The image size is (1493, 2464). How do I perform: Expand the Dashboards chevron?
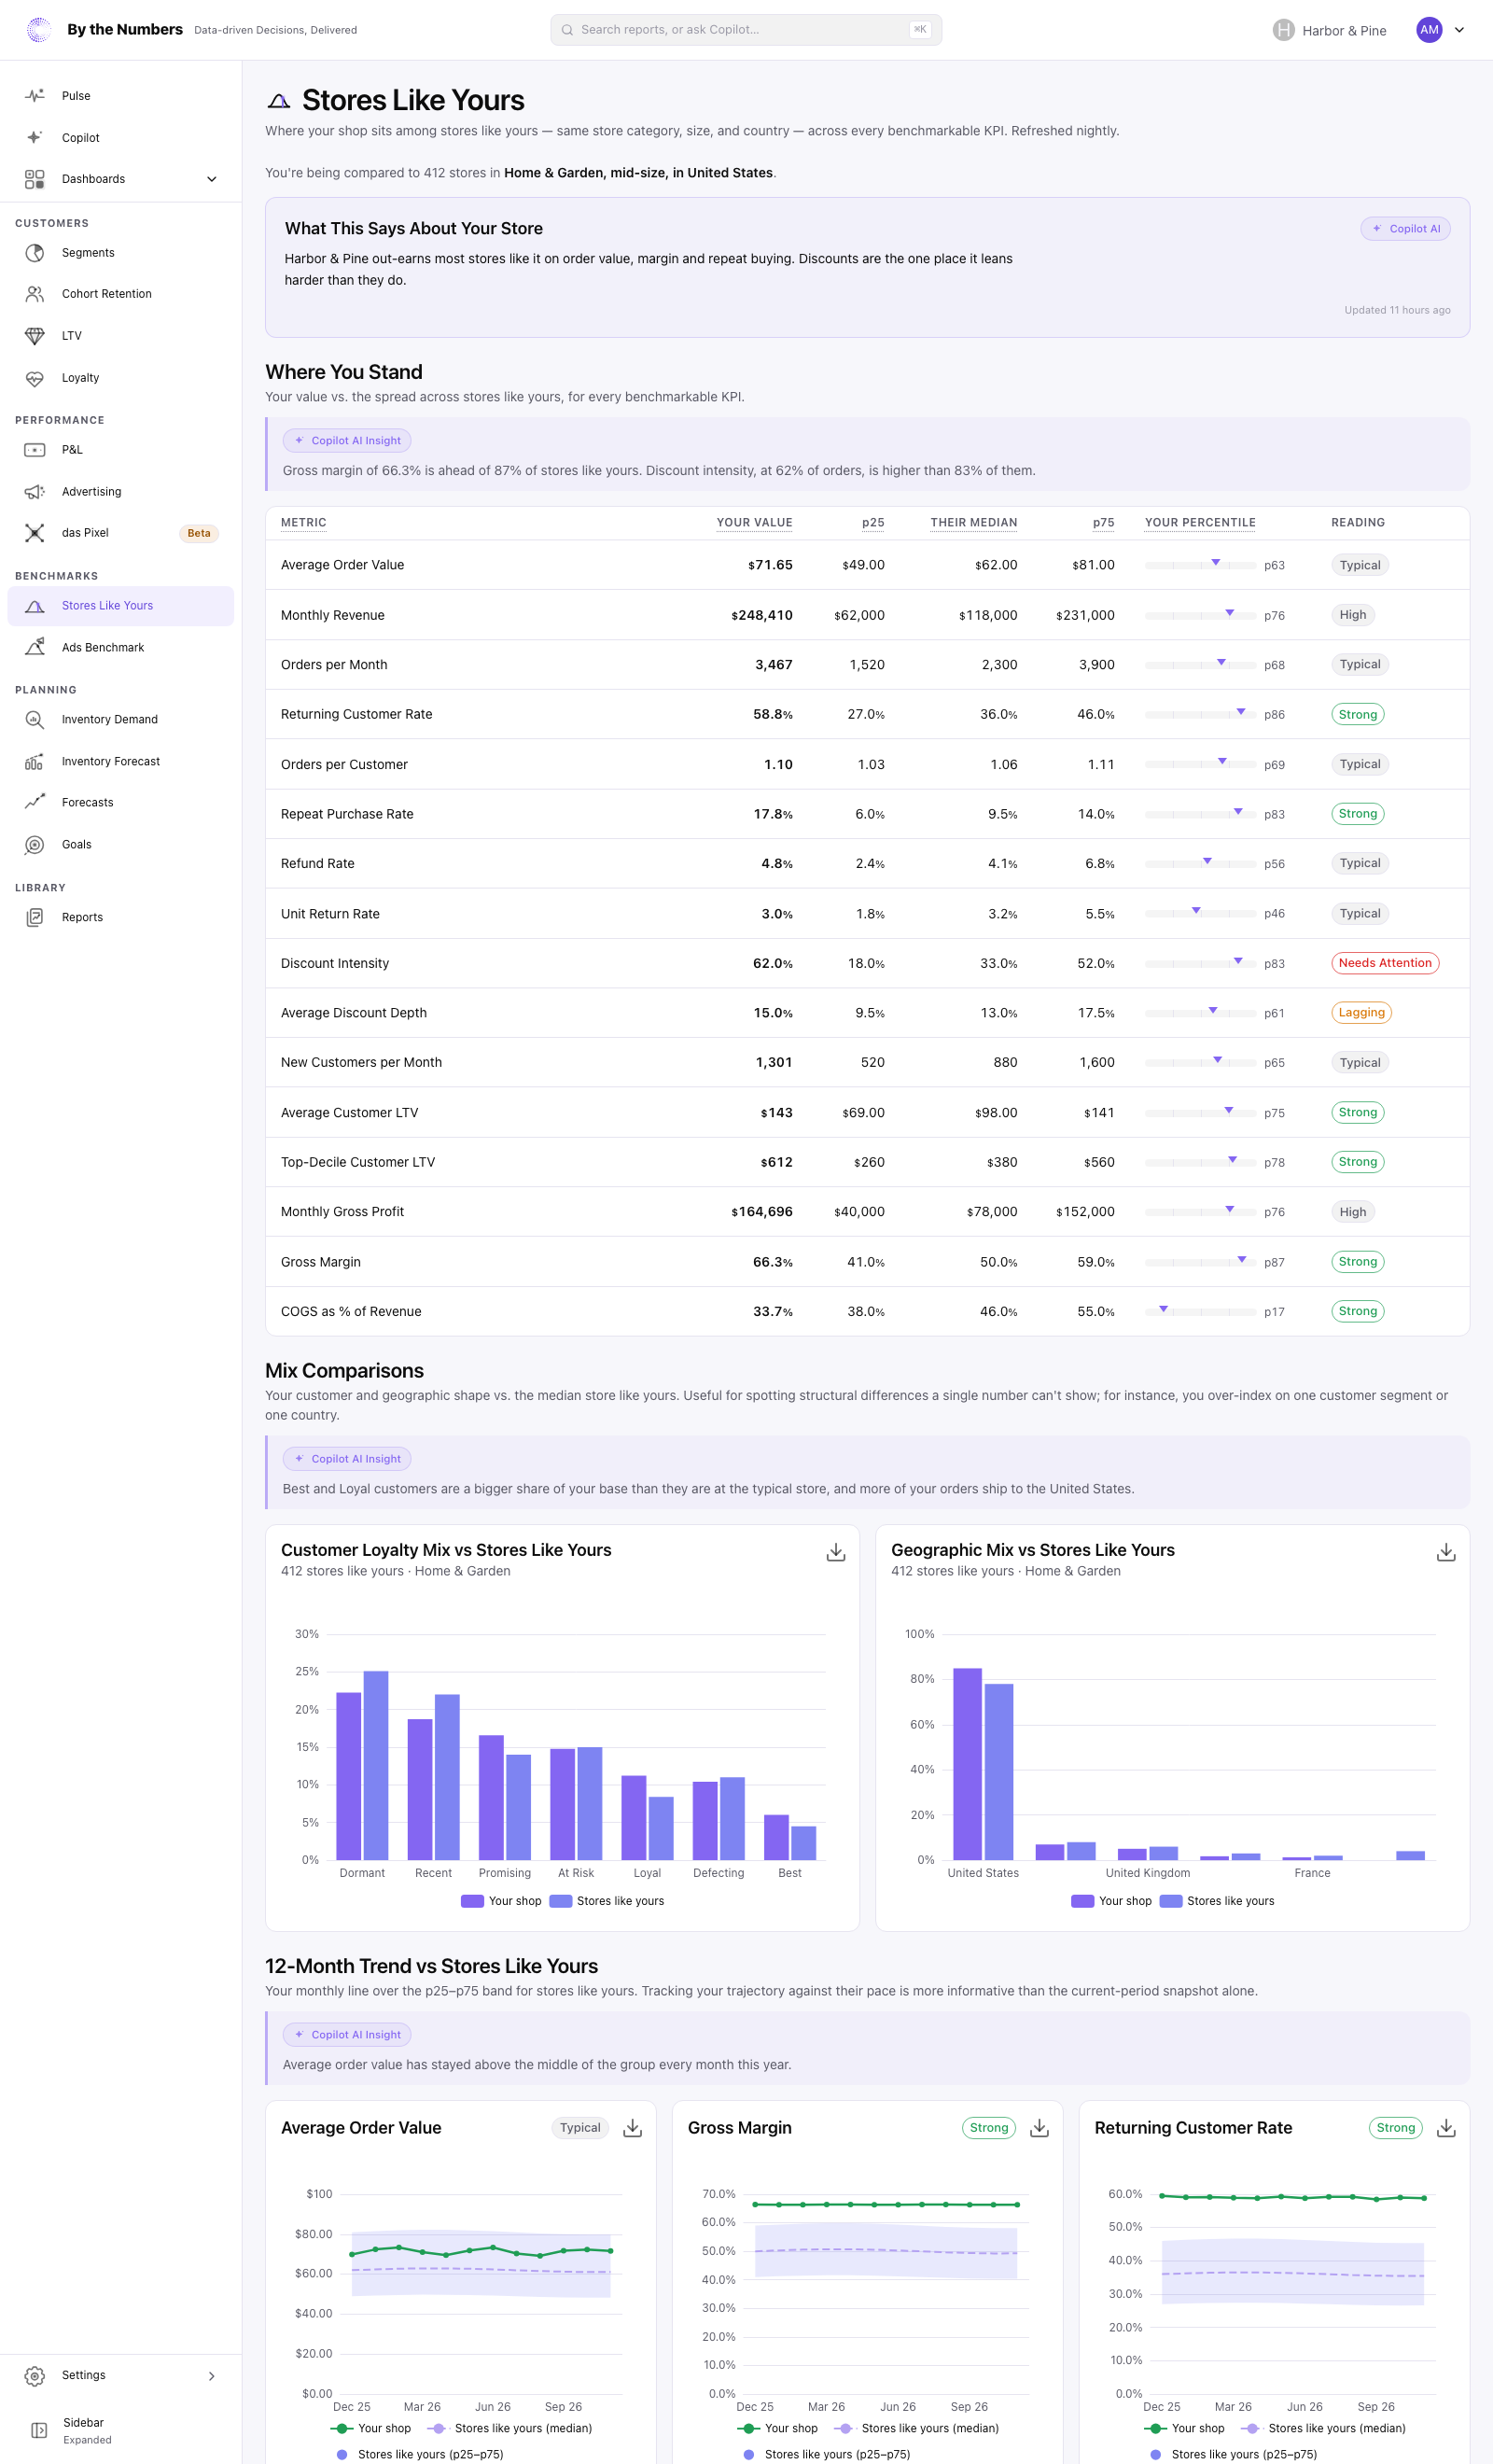(212, 179)
